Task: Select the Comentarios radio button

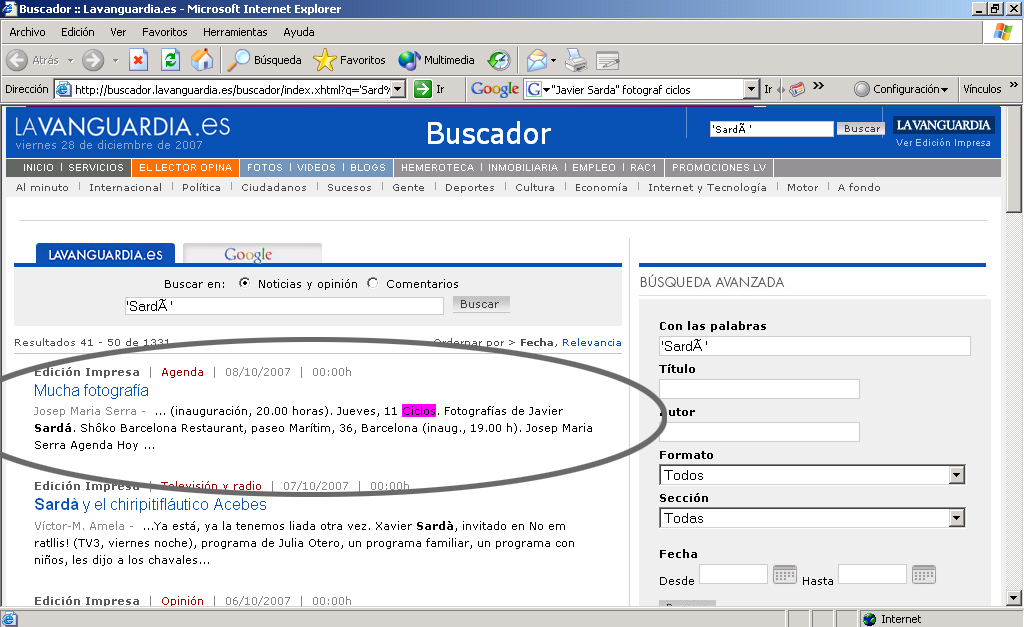Action: [x=373, y=283]
